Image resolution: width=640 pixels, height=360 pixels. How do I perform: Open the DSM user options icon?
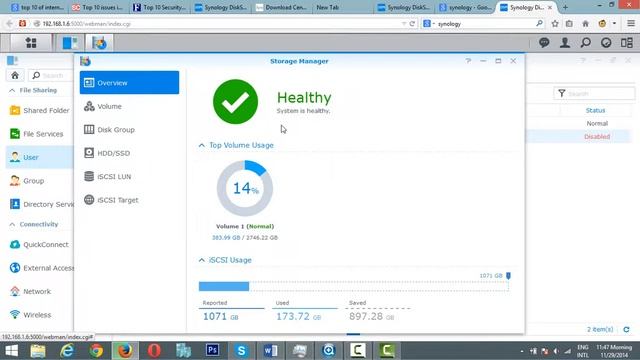565,42
